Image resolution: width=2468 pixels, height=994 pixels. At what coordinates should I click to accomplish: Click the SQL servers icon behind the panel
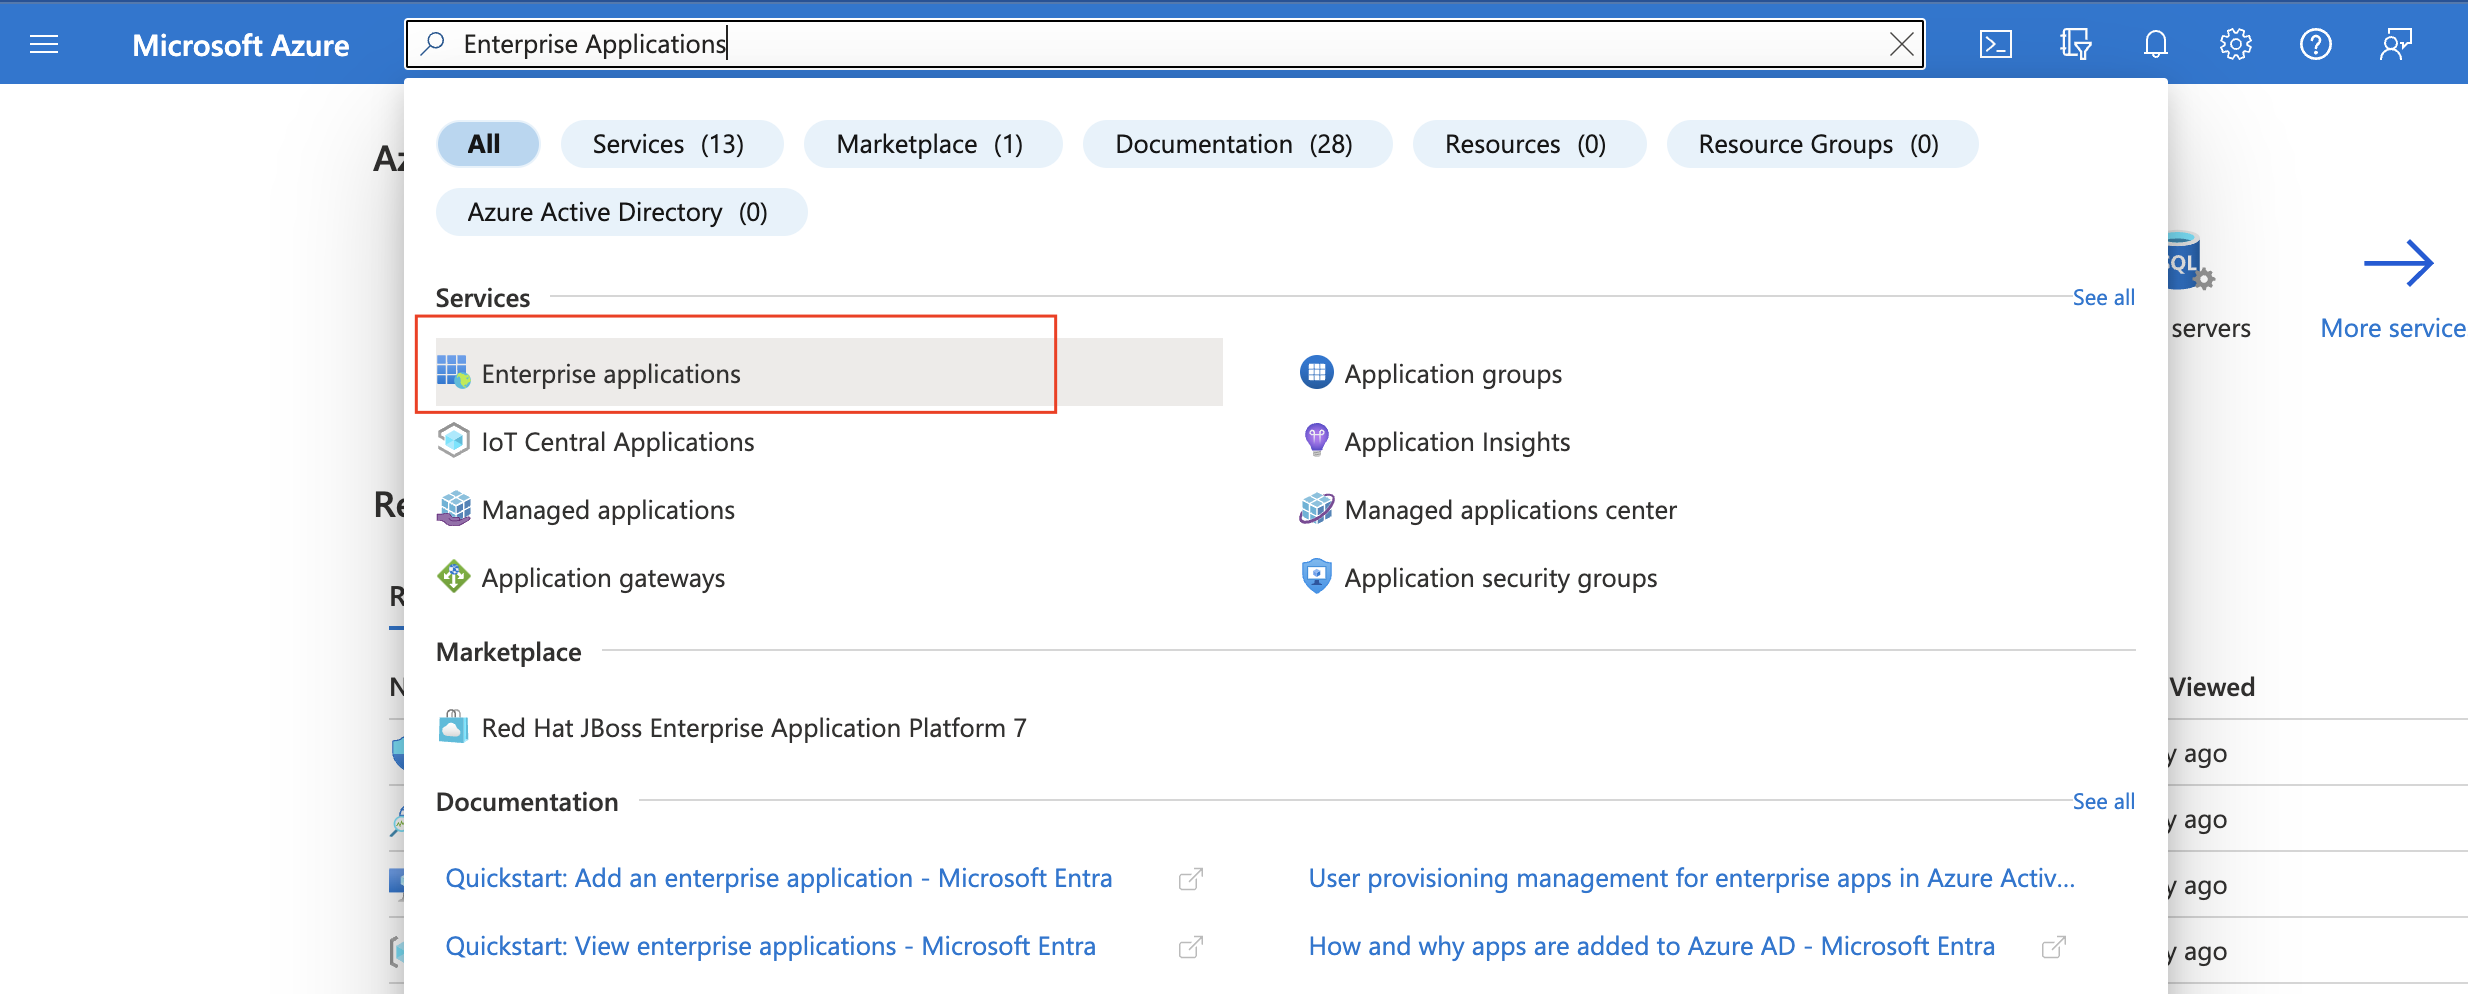pyautogui.click(x=2190, y=262)
